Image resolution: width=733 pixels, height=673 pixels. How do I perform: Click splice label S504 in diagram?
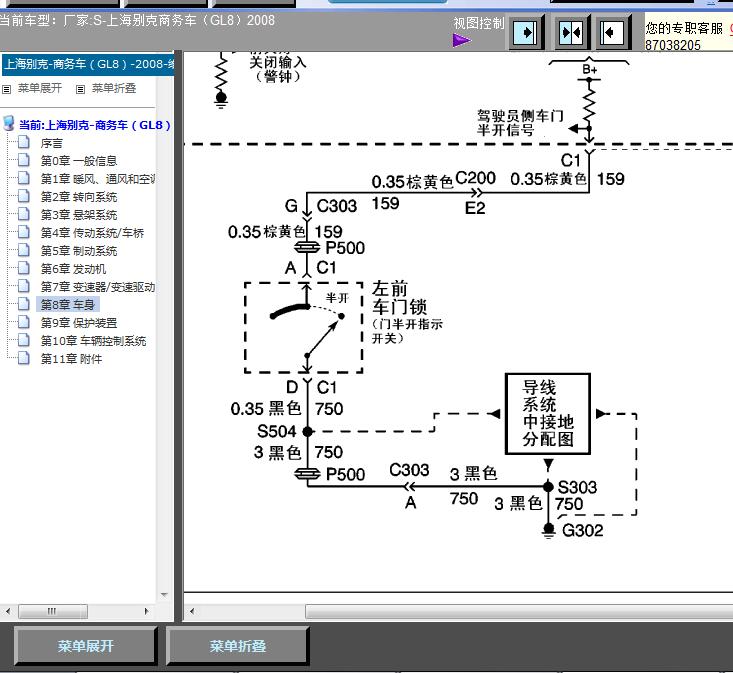276,431
